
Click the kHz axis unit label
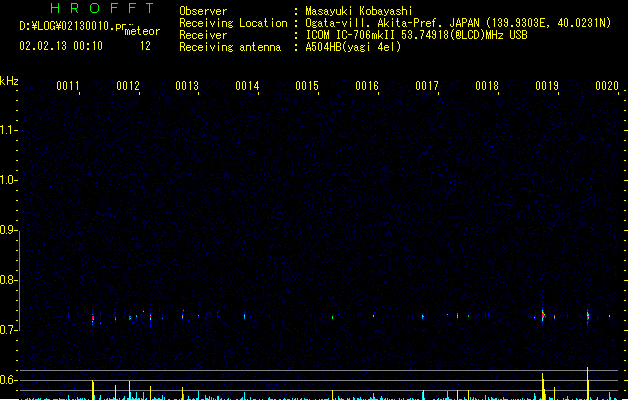tap(9, 81)
